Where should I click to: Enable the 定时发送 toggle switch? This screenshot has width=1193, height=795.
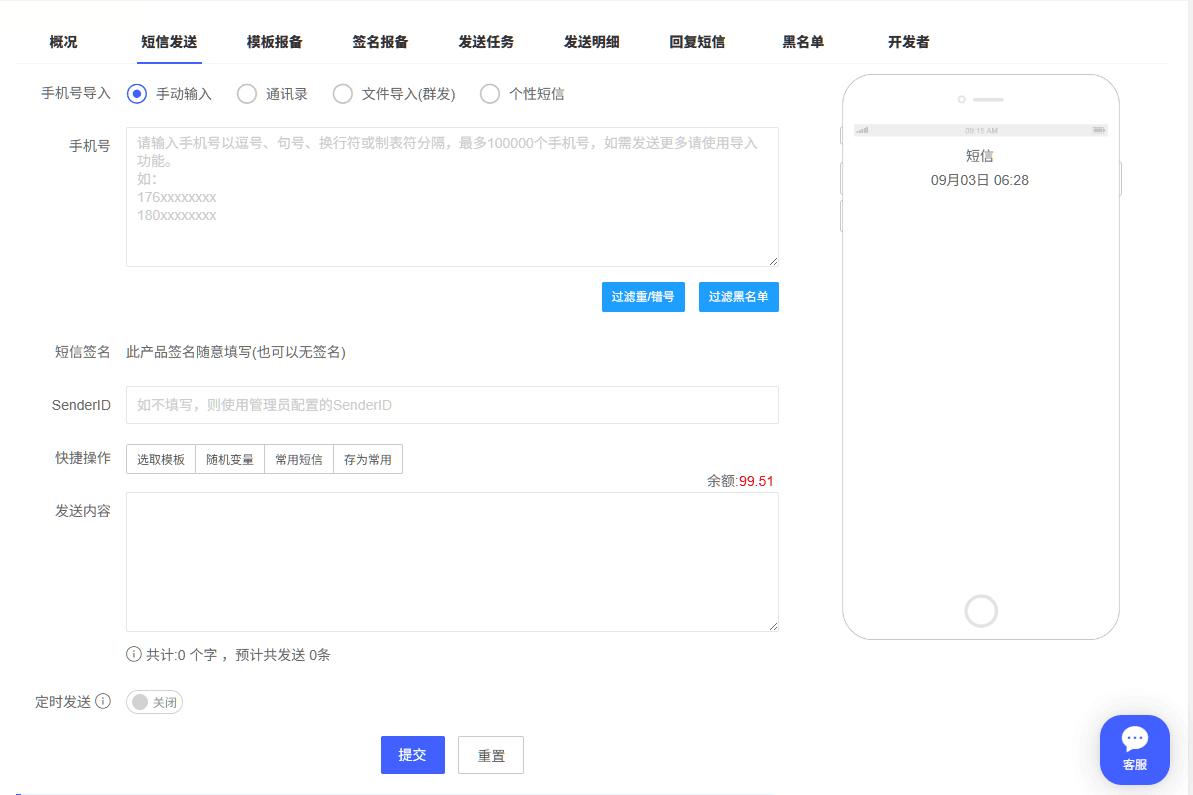154,703
